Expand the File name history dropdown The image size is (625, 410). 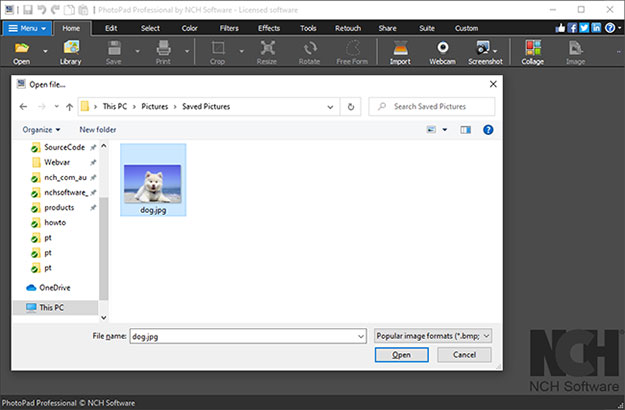click(360, 337)
